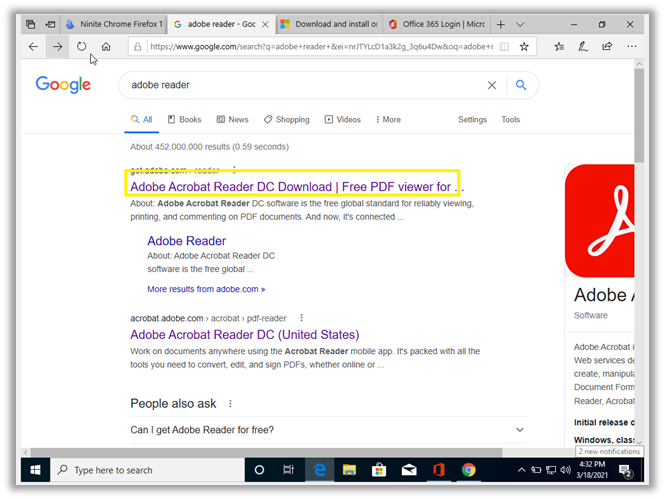Image resolution: width=665 pixels, height=499 pixels.
Task: Close the adobe reader Google tab
Action: (x=265, y=24)
